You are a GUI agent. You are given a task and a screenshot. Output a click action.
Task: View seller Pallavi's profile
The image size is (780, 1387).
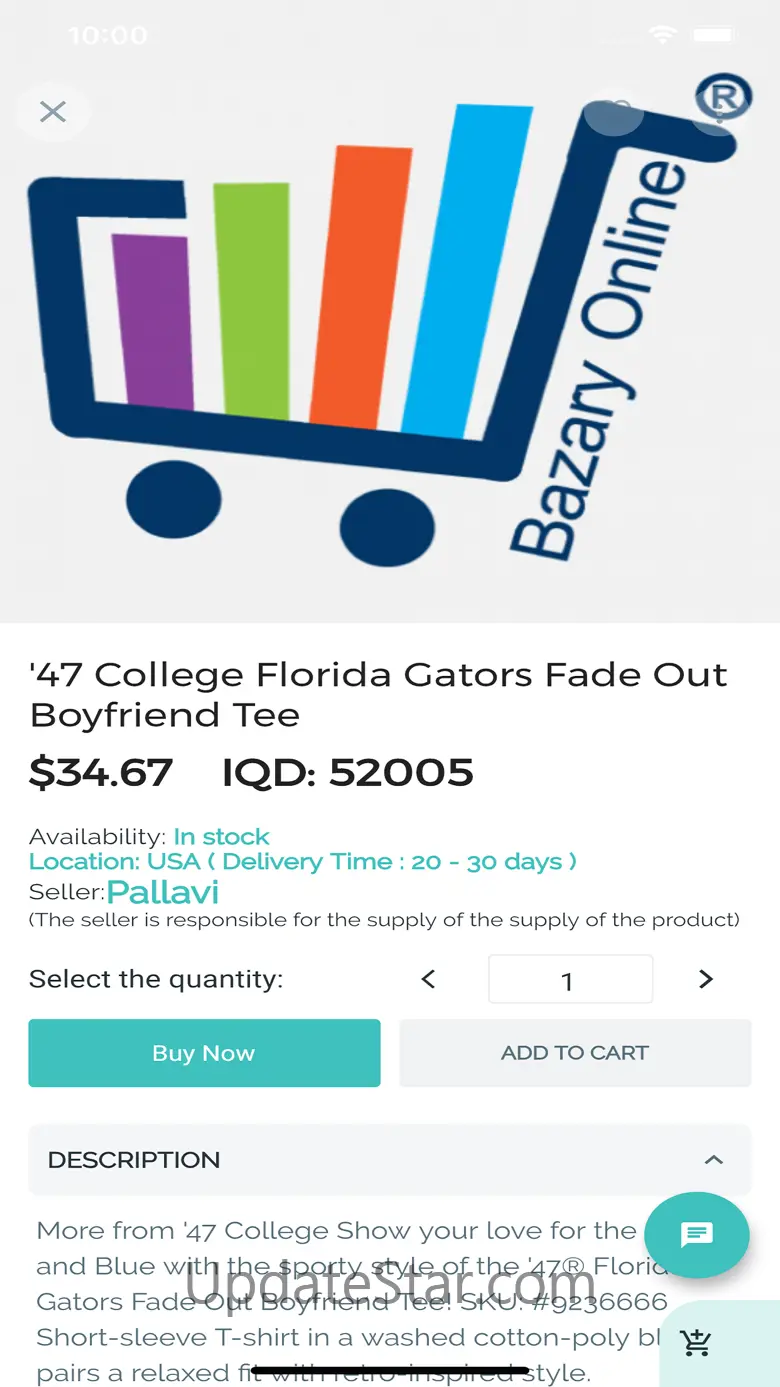pyautogui.click(x=163, y=892)
